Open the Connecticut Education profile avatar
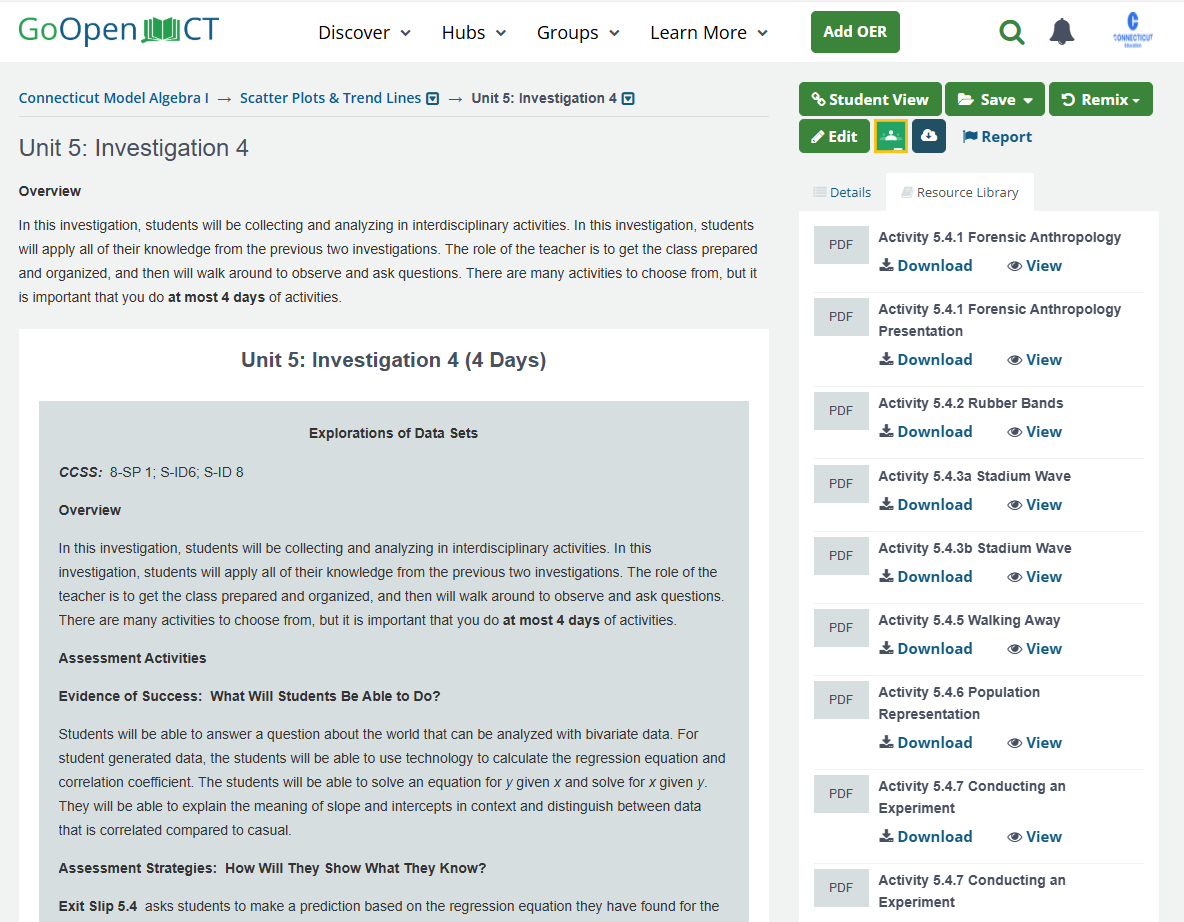1184x922 pixels. [x=1132, y=30]
